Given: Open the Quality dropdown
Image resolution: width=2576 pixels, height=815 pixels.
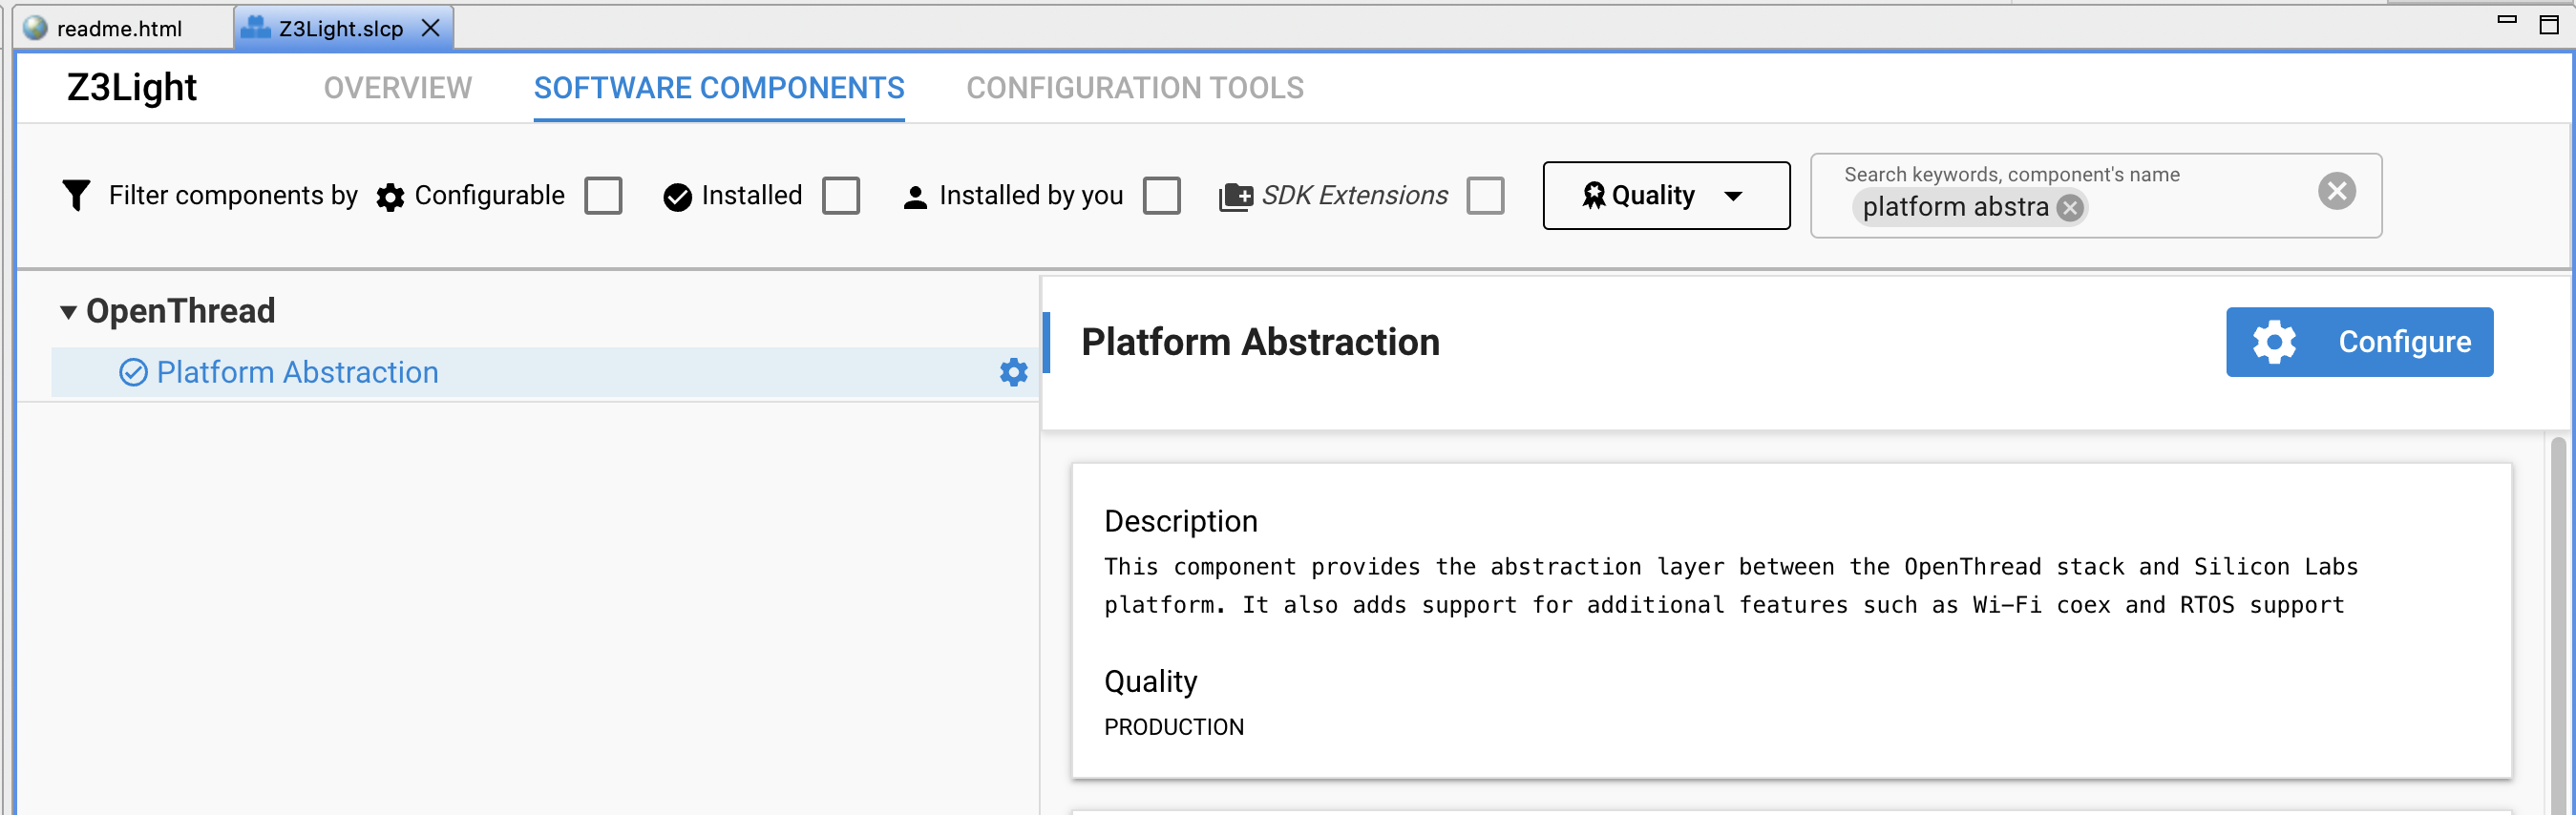Looking at the screenshot, I should 1666,196.
